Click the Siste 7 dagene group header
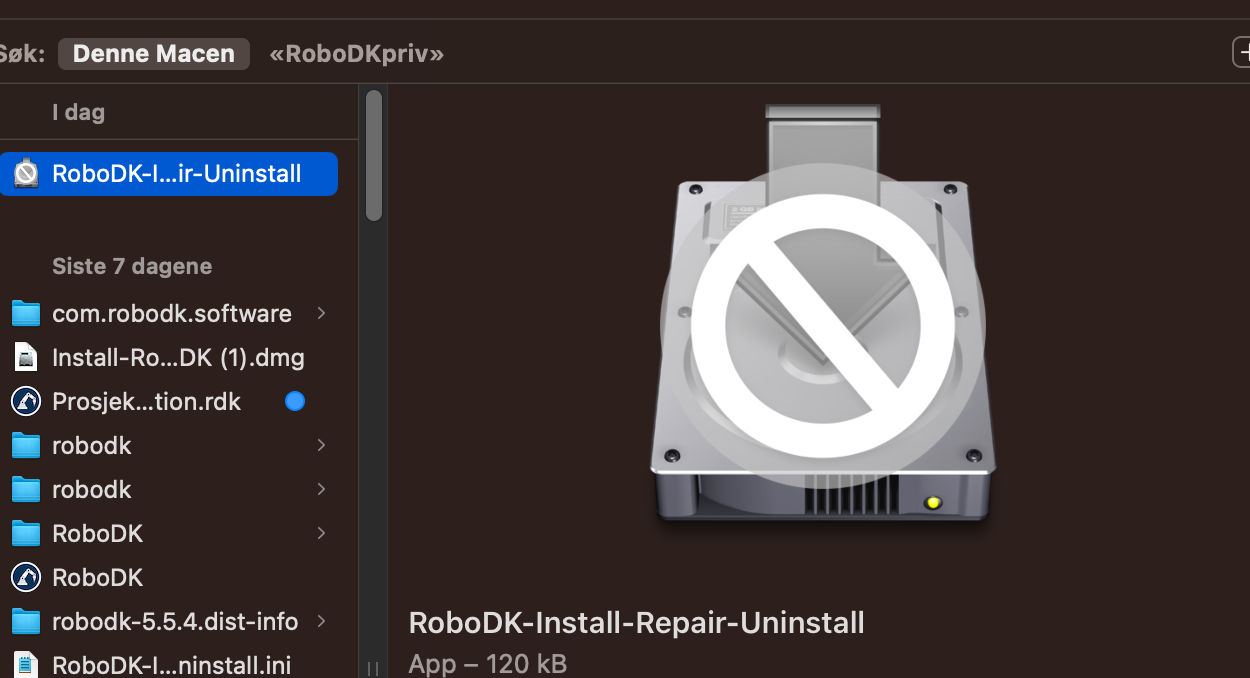Screen dimensions: 1250x678 132,267
